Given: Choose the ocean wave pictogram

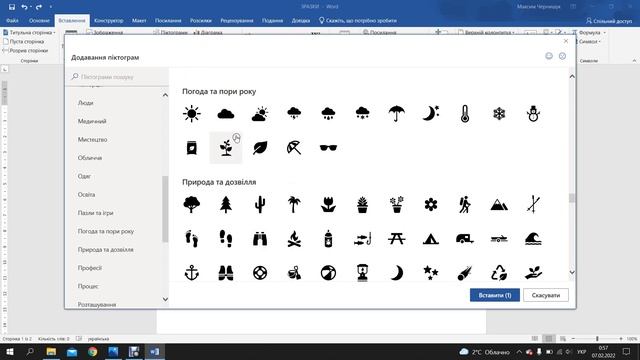Looking at the screenshot, I should pyautogui.click(x=533, y=239).
